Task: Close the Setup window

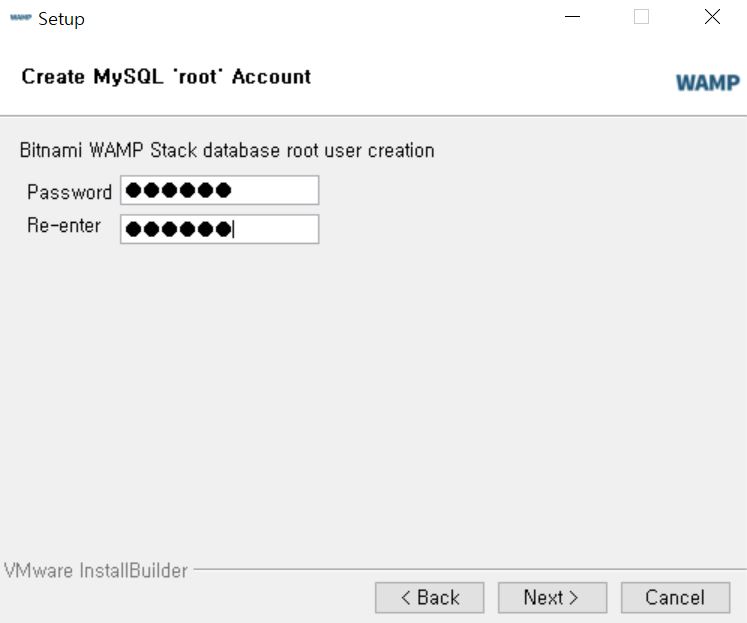Action: (x=712, y=17)
